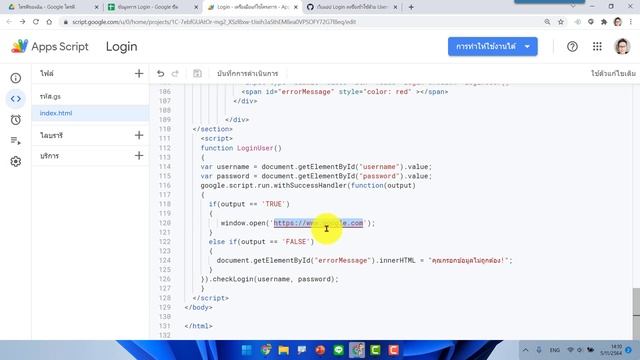Add a library with plus icon
Viewport: 640px width, 360px height.
[139, 135]
